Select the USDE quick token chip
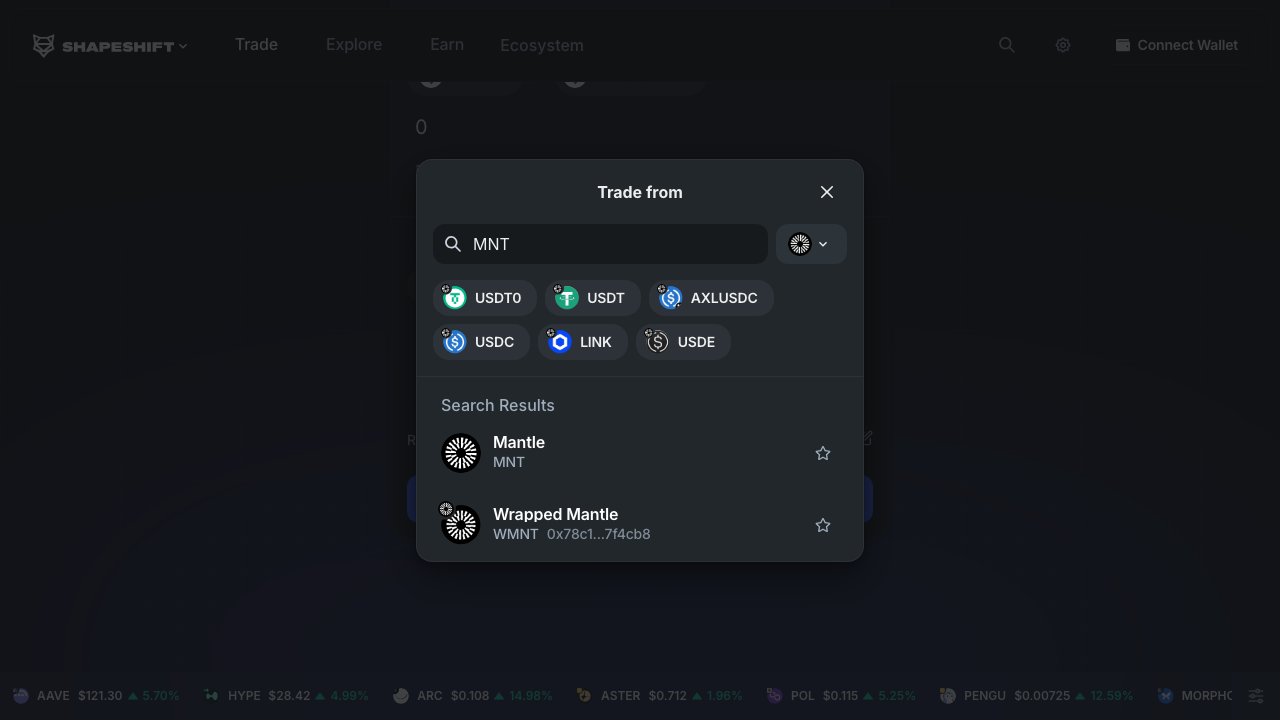This screenshot has width=1280, height=720. click(683, 342)
